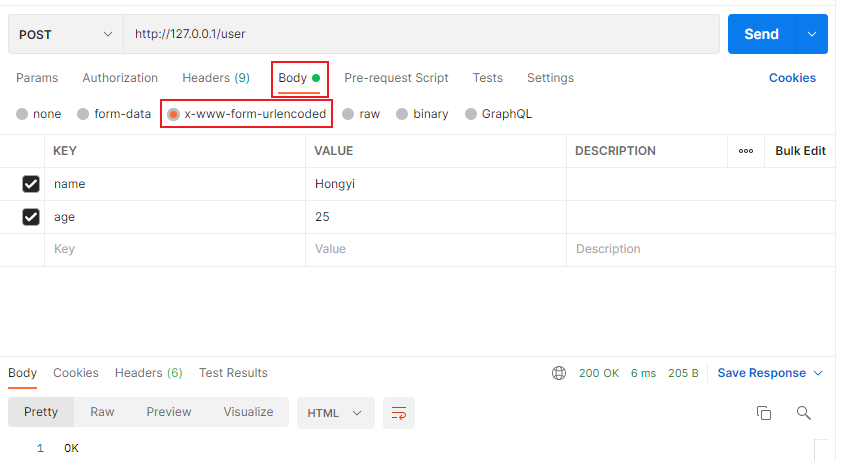Viewport: 842px width, 461px height.
Task: Open the three-dots column options menu
Action: [x=746, y=151]
